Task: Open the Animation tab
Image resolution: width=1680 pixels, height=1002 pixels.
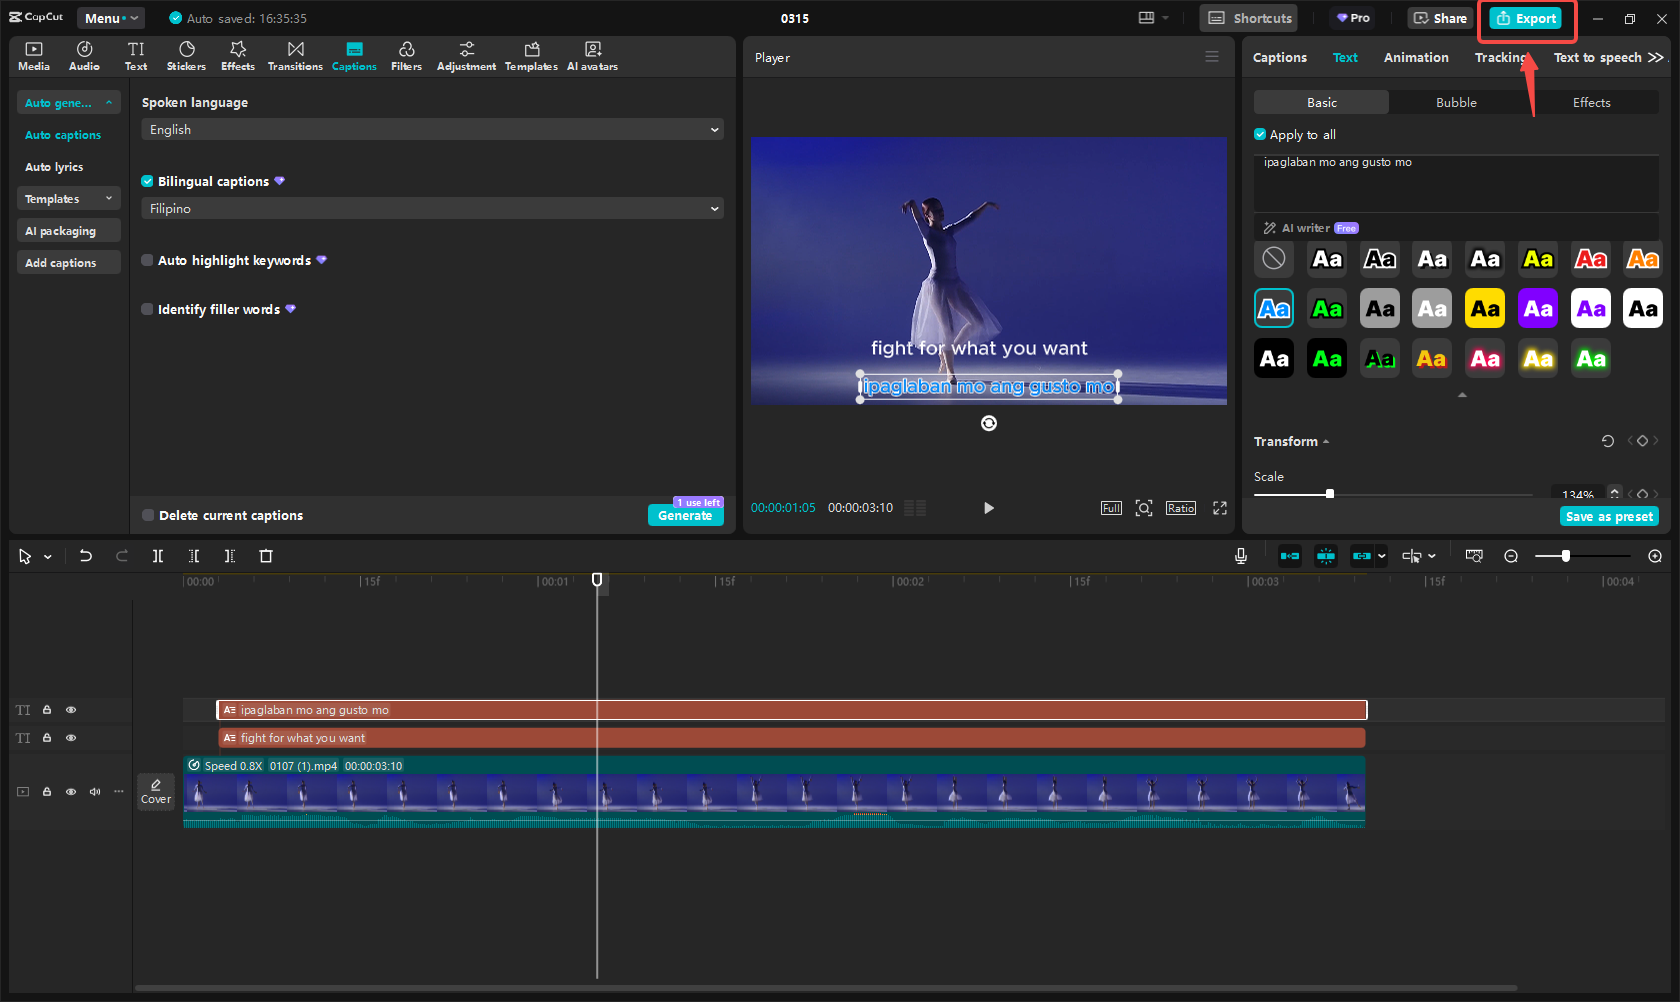Action: pos(1415,57)
